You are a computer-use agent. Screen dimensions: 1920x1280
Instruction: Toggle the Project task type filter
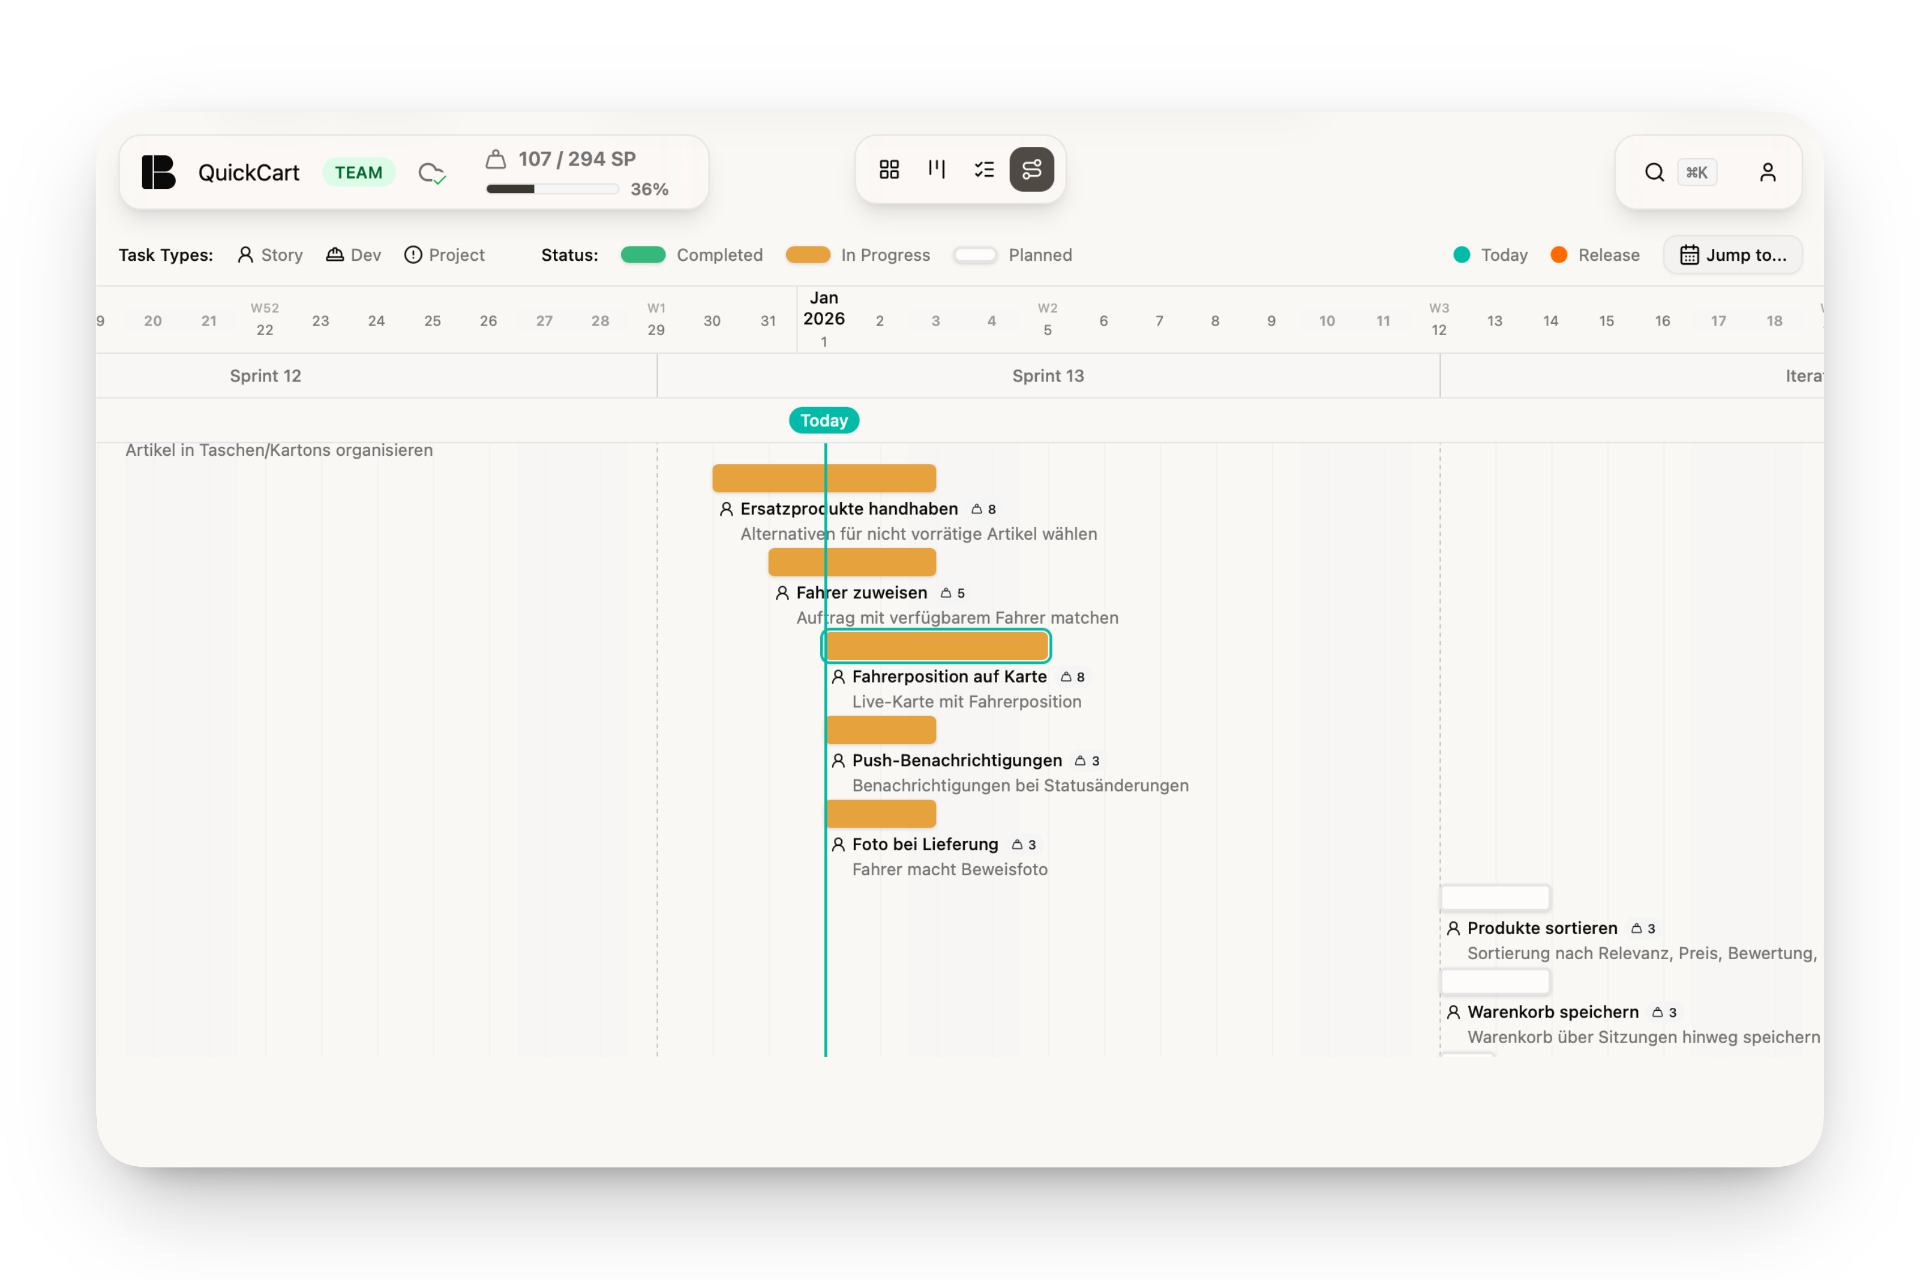point(445,255)
